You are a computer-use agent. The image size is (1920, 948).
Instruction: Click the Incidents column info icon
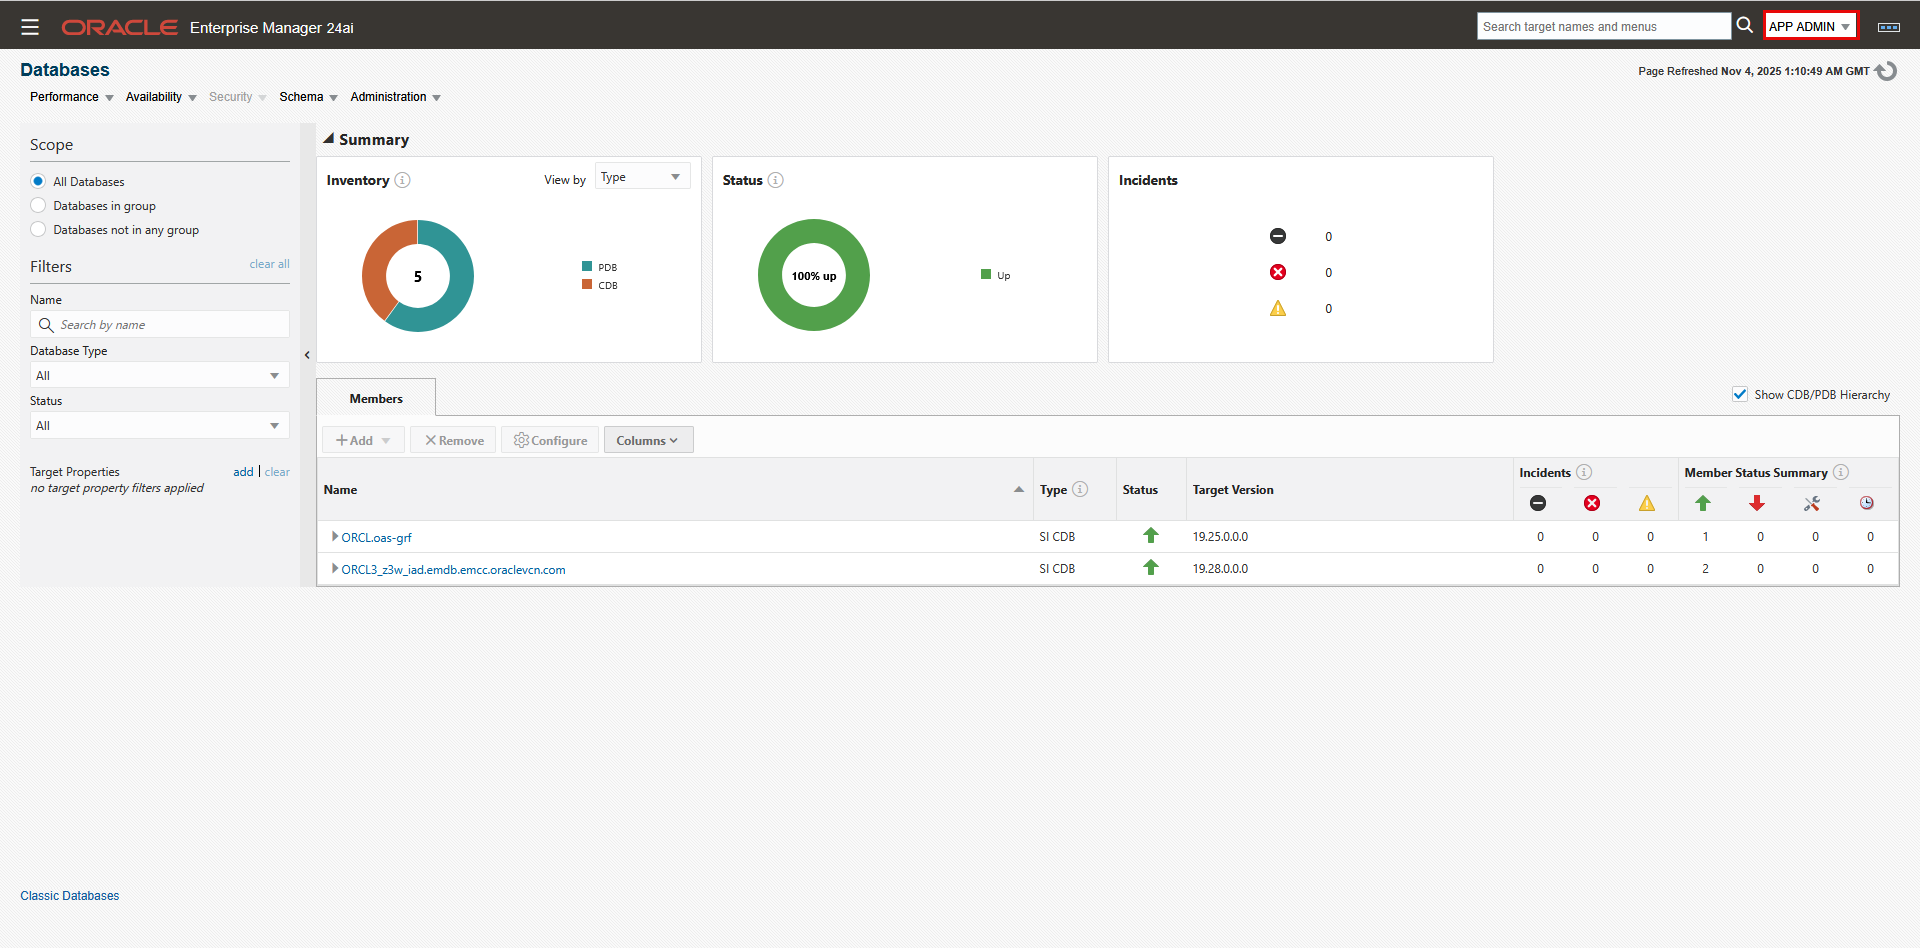1583,471
